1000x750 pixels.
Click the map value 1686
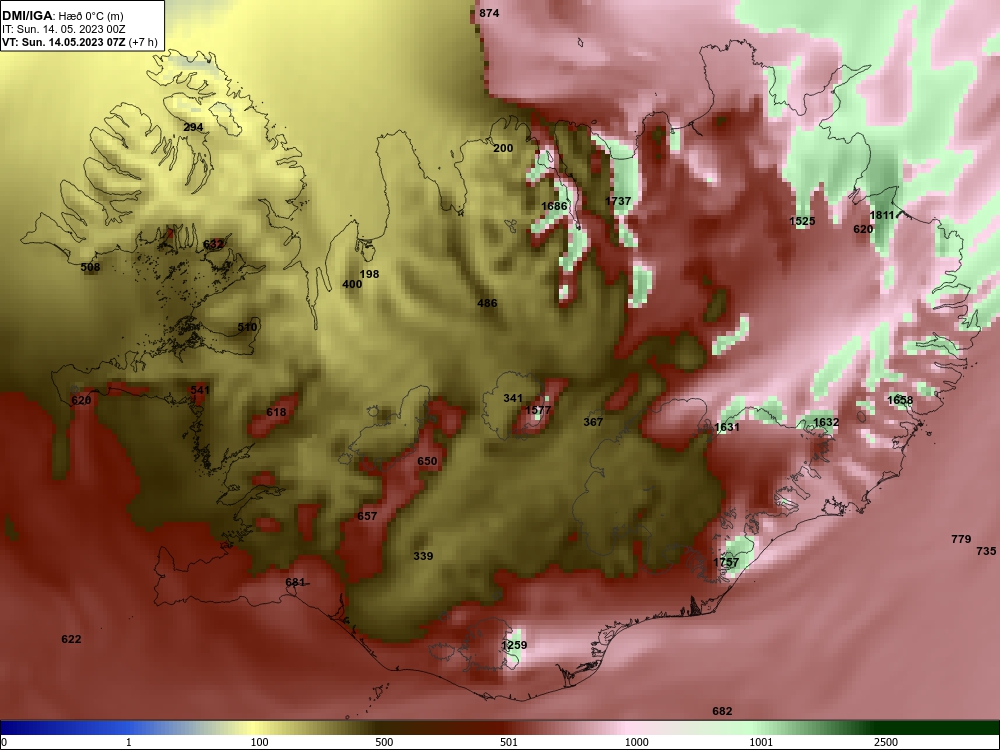(x=554, y=206)
